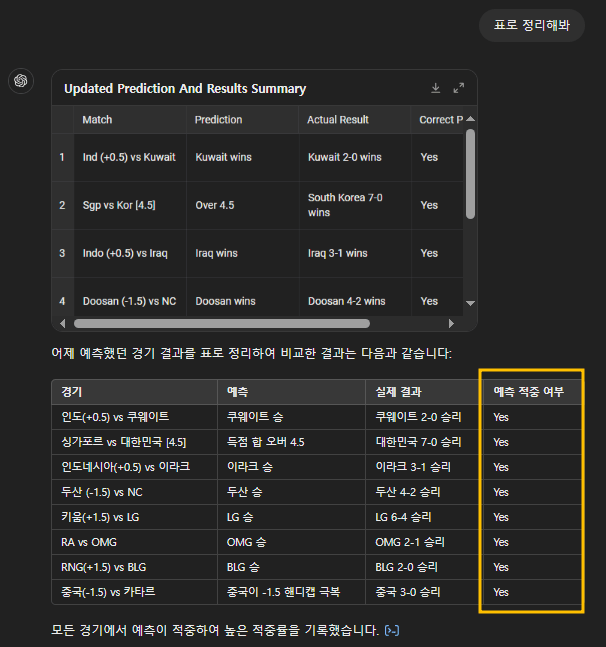Select cell Iraq wins
Viewport: 606px width, 647px height.
coord(242,253)
